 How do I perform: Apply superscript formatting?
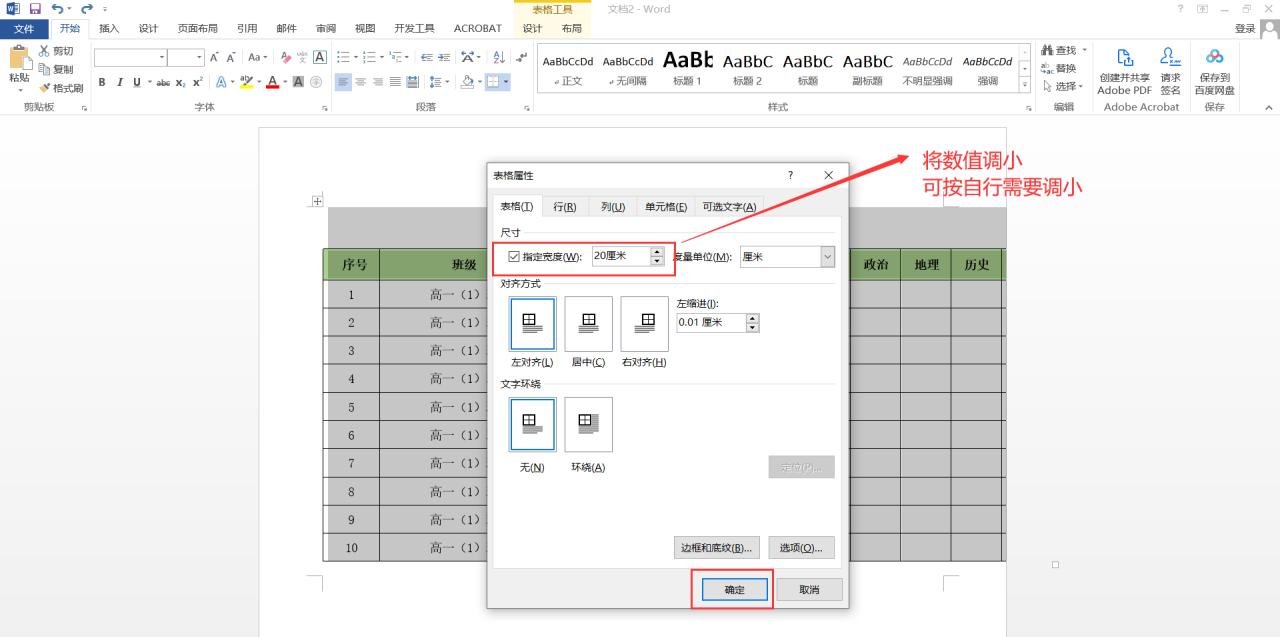197,82
